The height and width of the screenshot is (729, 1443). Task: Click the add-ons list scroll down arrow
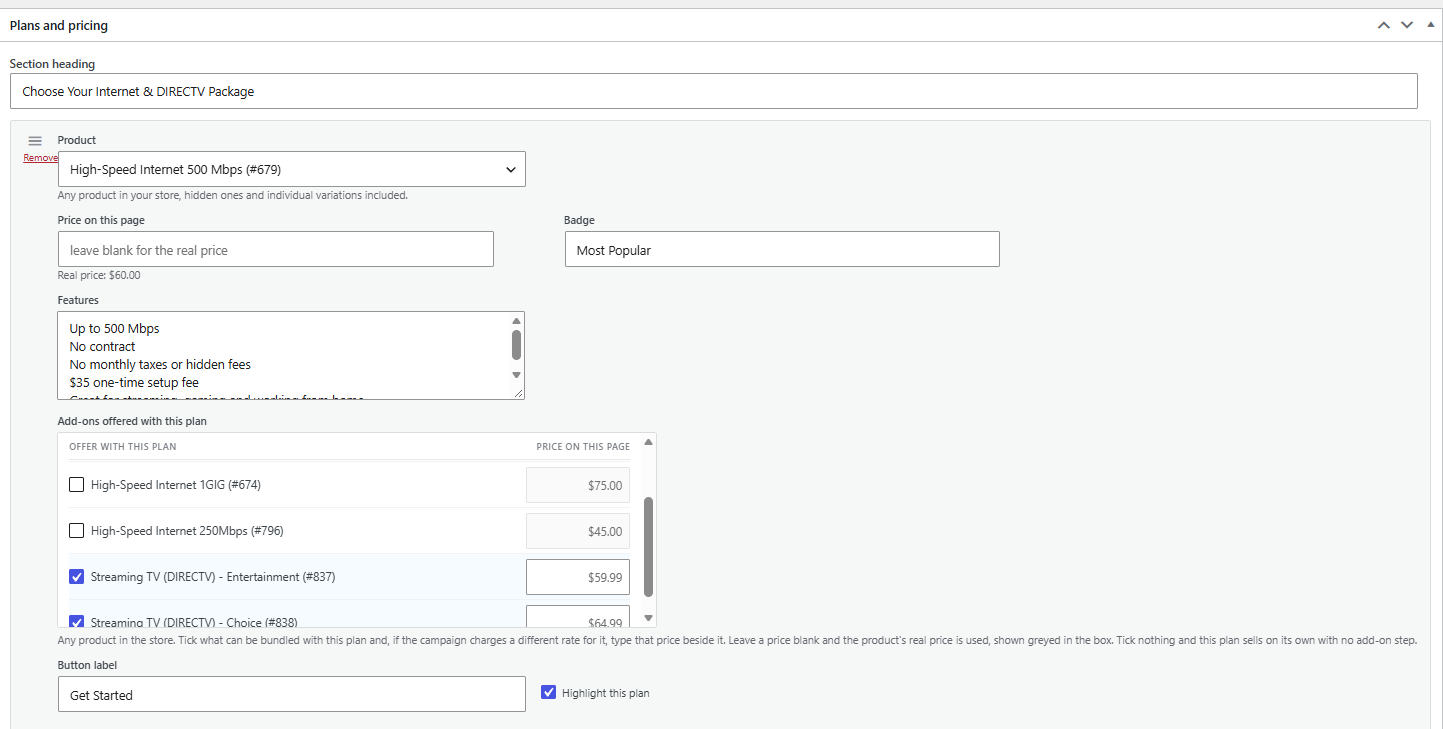coord(648,618)
